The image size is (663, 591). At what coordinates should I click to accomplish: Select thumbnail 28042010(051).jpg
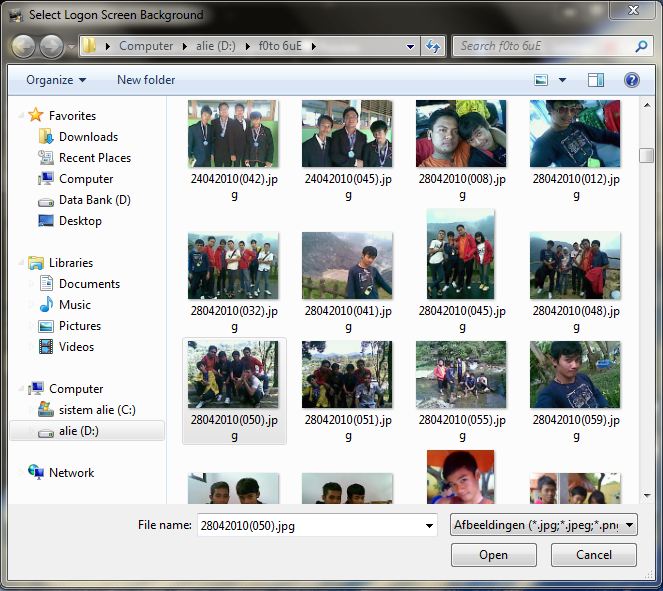click(x=347, y=375)
